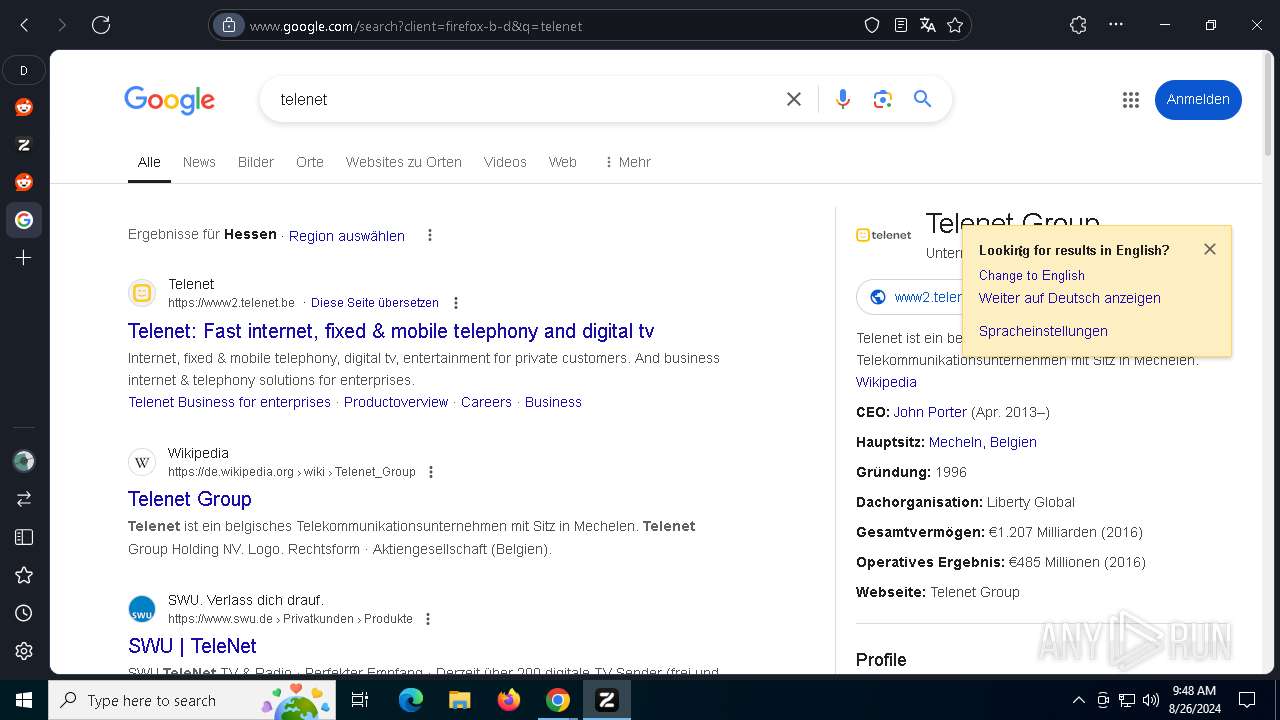
Task: Open the Google sidebar shortcut
Action: coord(24,220)
